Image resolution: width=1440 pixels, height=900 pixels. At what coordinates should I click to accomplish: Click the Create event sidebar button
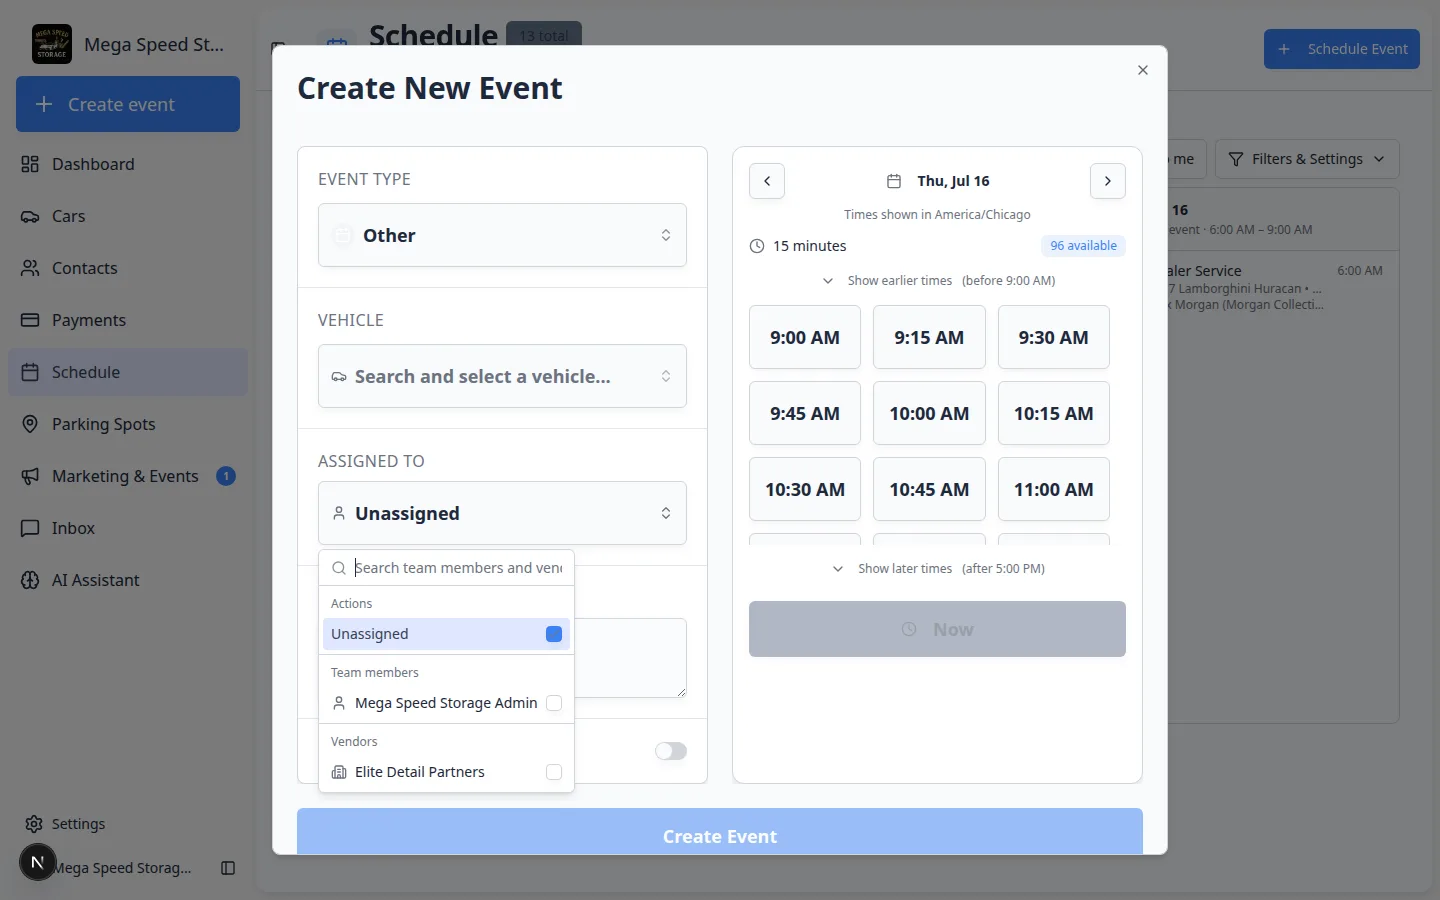[128, 104]
